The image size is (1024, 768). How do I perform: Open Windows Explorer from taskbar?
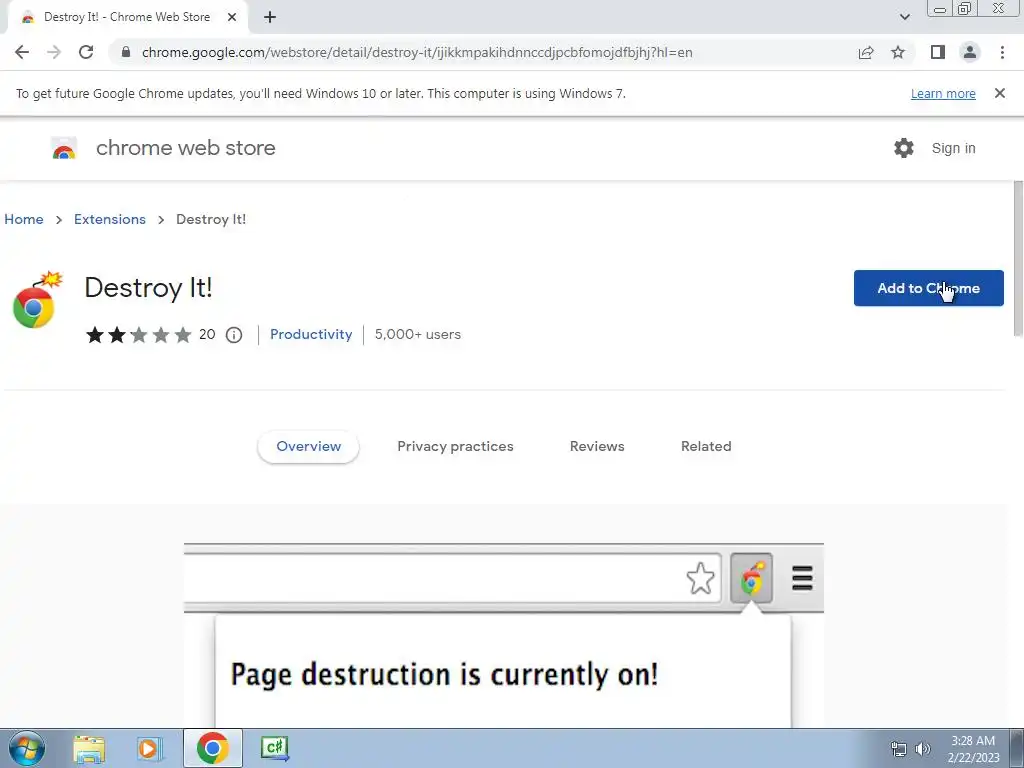[x=89, y=748]
